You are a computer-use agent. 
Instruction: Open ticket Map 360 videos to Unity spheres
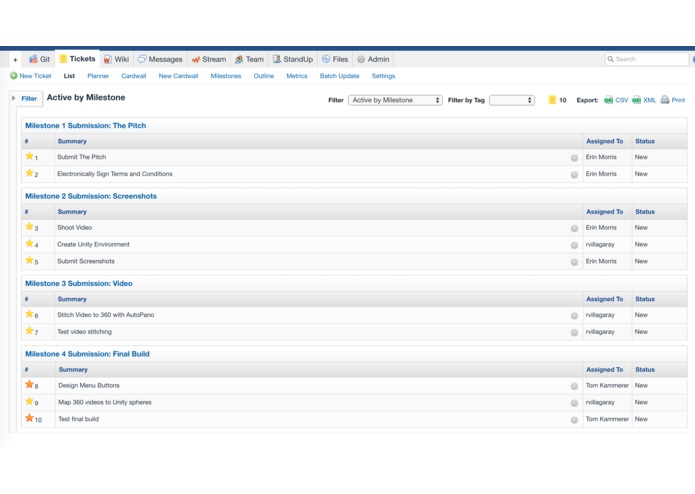click(x=105, y=402)
